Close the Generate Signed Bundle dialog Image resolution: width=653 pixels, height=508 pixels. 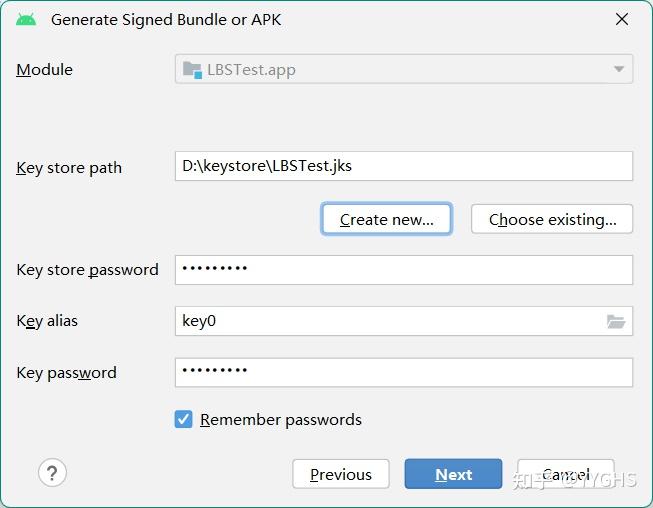pos(622,19)
